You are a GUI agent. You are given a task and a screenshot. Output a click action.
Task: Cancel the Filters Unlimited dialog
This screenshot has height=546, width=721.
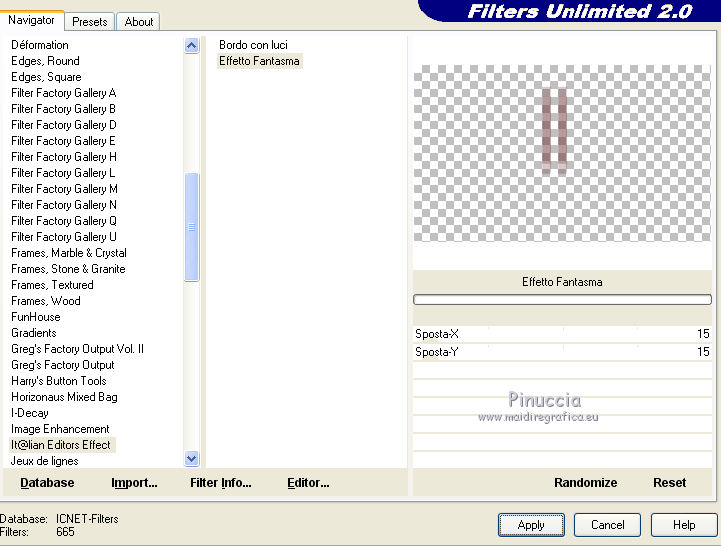click(x=607, y=525)
